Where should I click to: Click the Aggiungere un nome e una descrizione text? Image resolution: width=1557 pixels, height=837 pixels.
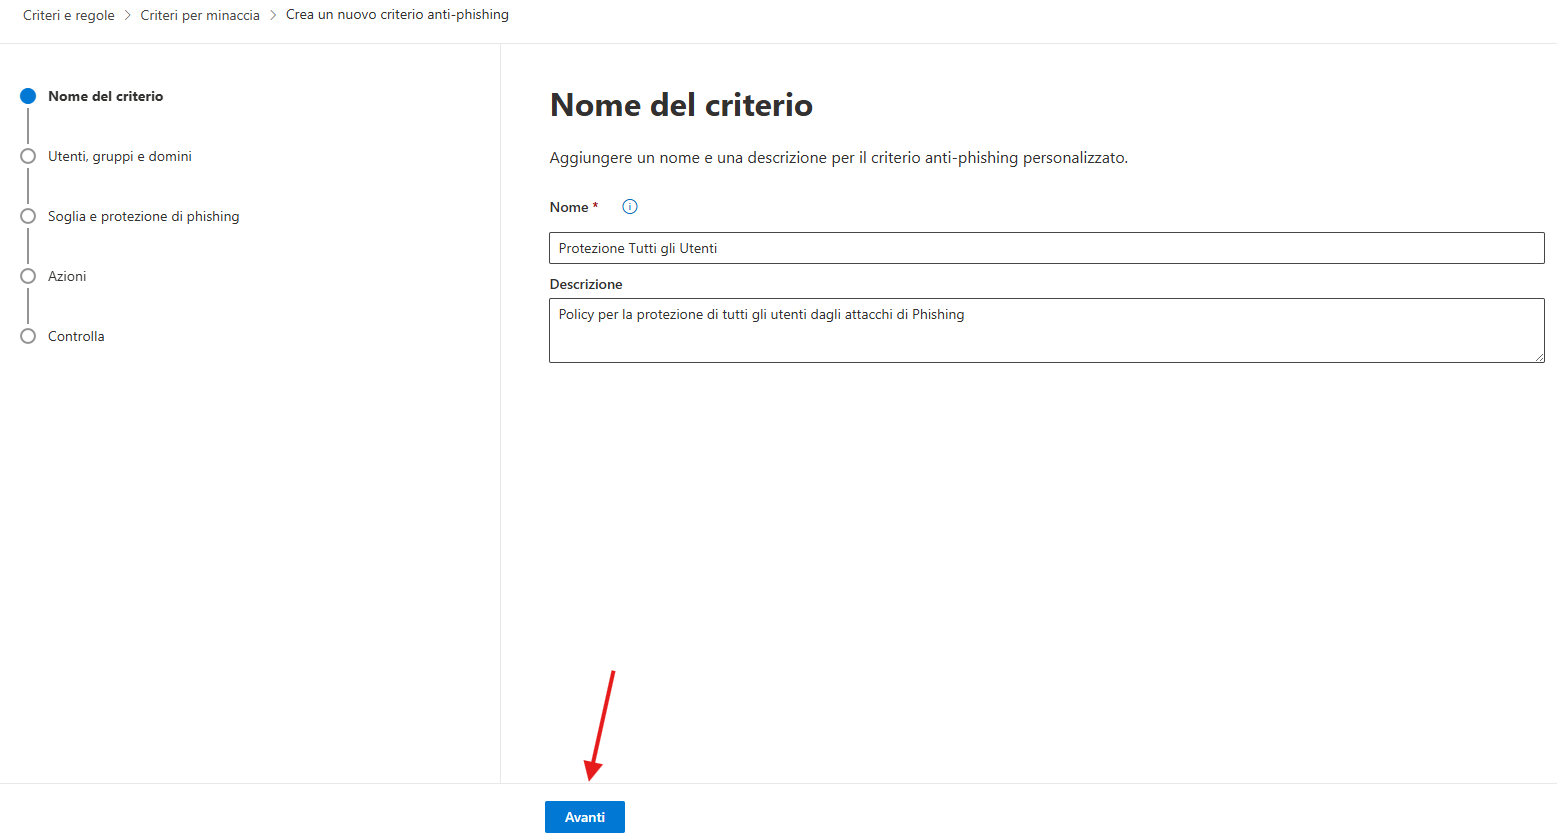(839, 158)
